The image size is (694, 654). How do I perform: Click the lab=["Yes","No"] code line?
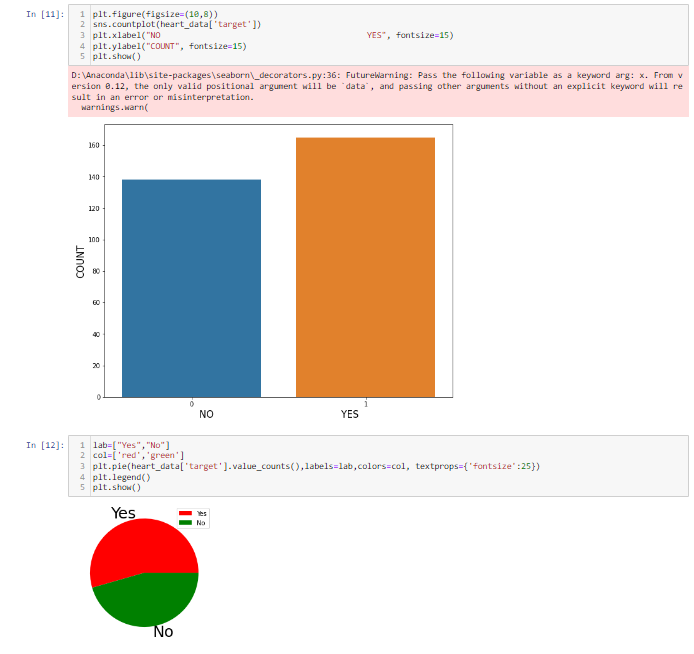(131, 445)
